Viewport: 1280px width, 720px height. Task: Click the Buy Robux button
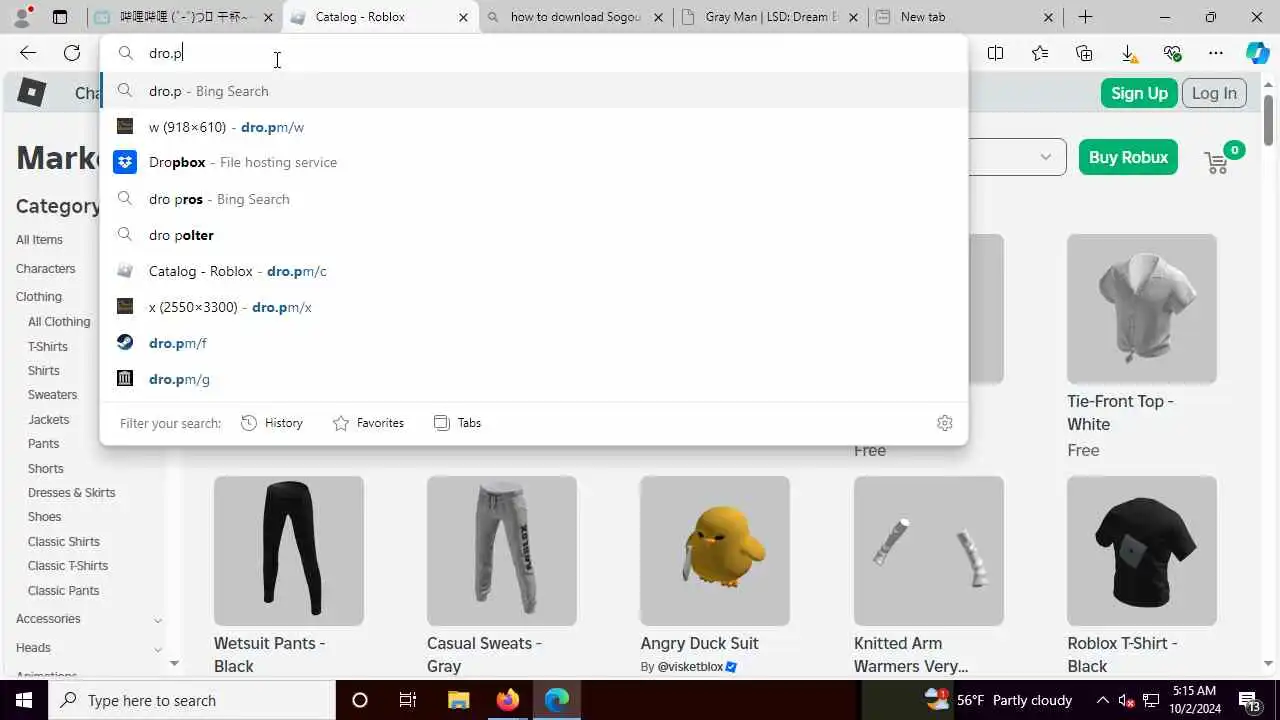[1129, 157]
